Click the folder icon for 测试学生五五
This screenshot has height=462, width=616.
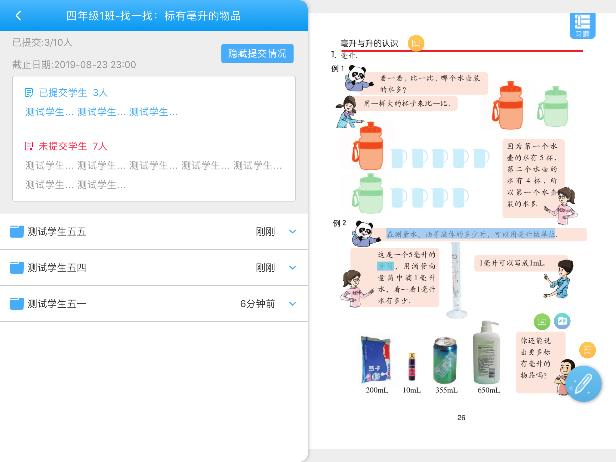coord(17,231)
